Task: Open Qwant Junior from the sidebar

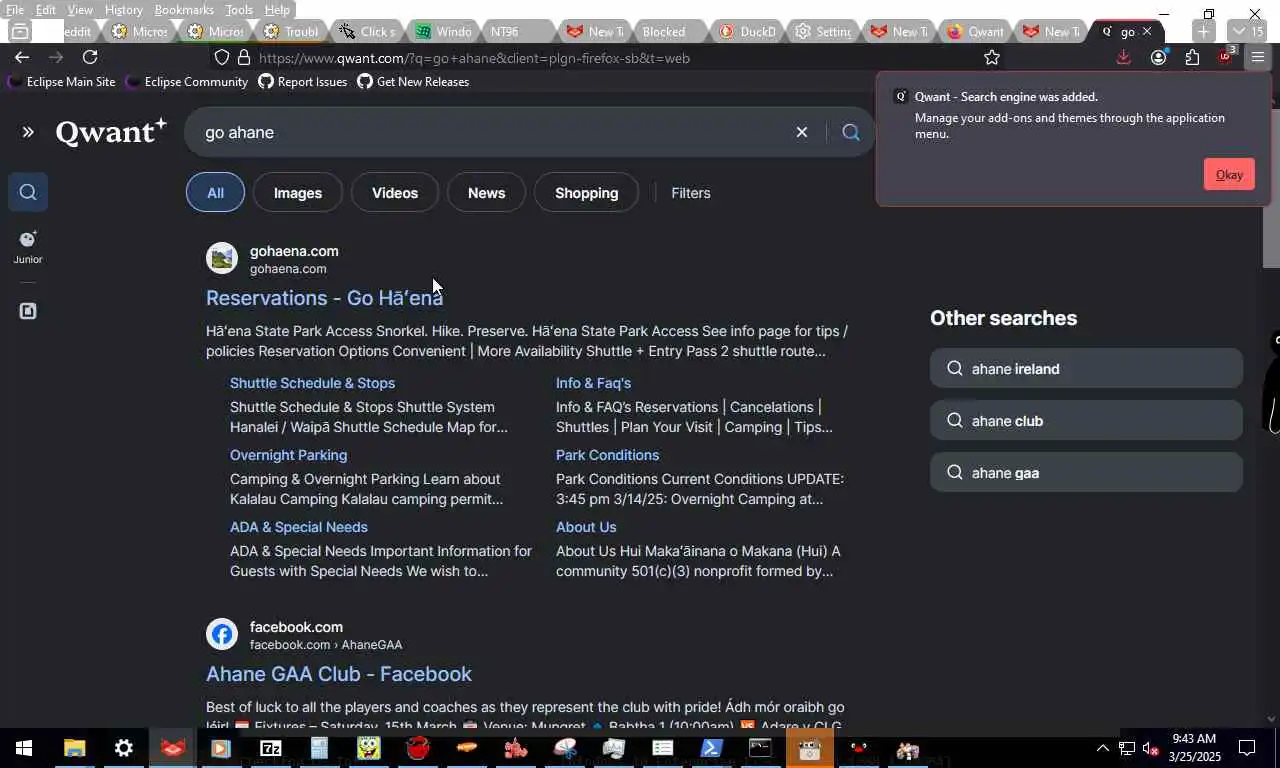Action: 28,247
